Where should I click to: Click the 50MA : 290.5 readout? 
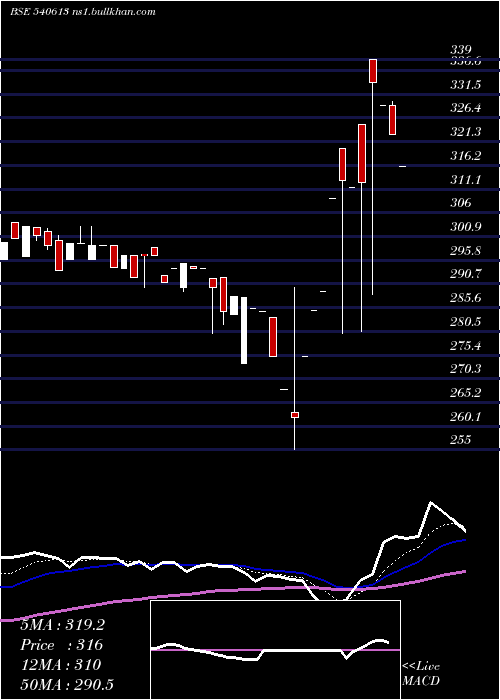[x=67, y=685]
